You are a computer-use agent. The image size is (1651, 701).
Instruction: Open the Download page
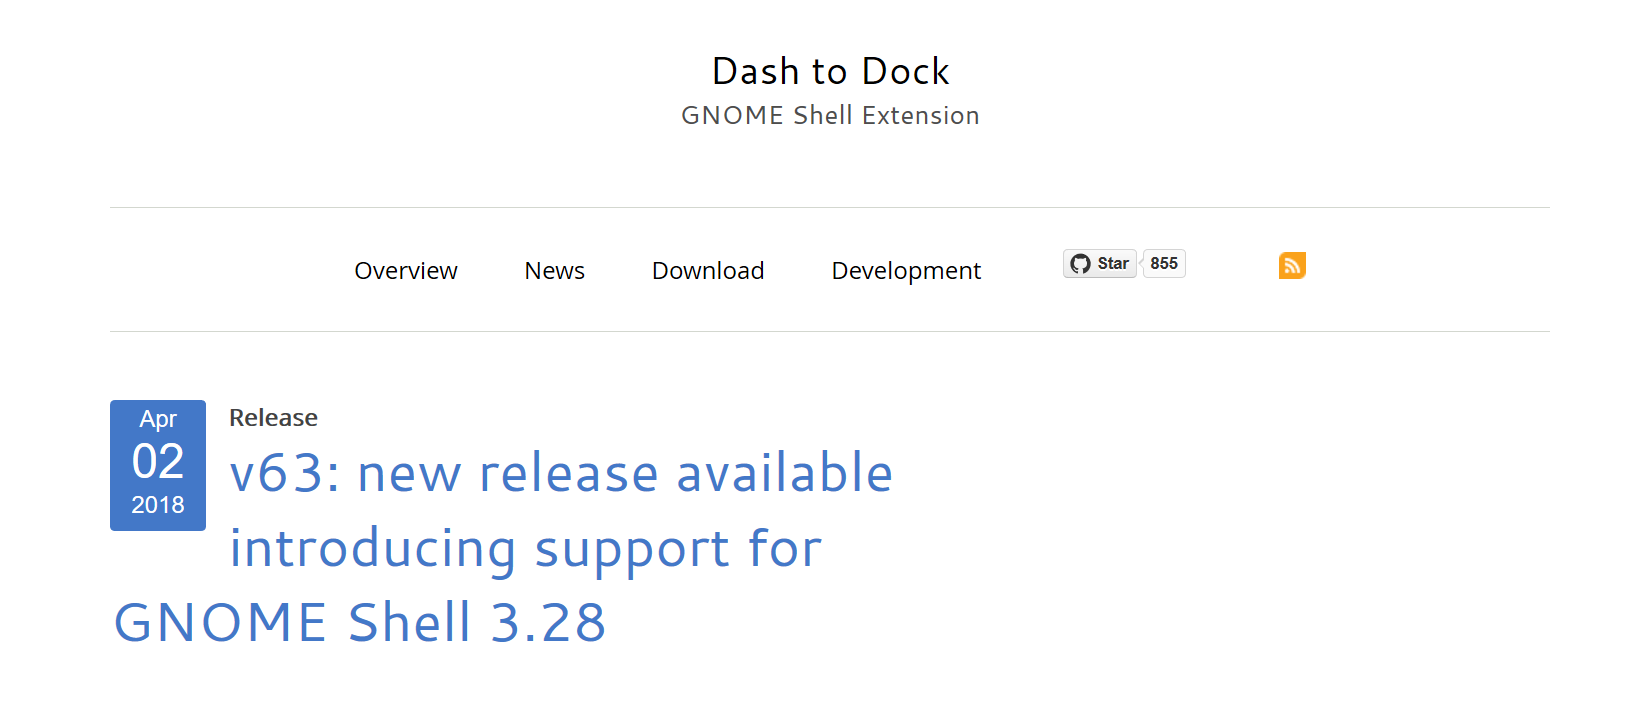coord(707,270)
